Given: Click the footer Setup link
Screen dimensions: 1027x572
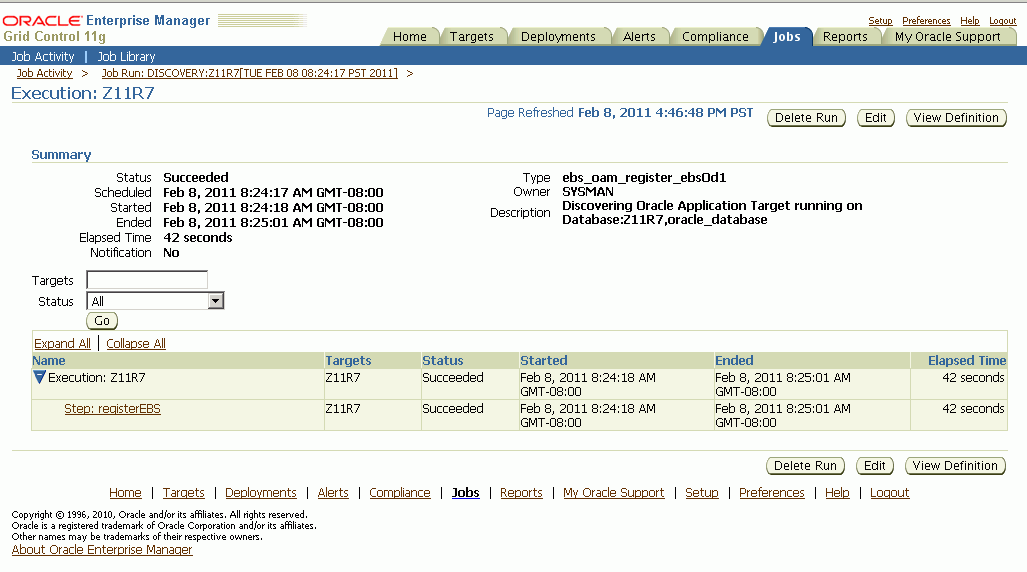Looking at the screenshot, I should [701, 493].
